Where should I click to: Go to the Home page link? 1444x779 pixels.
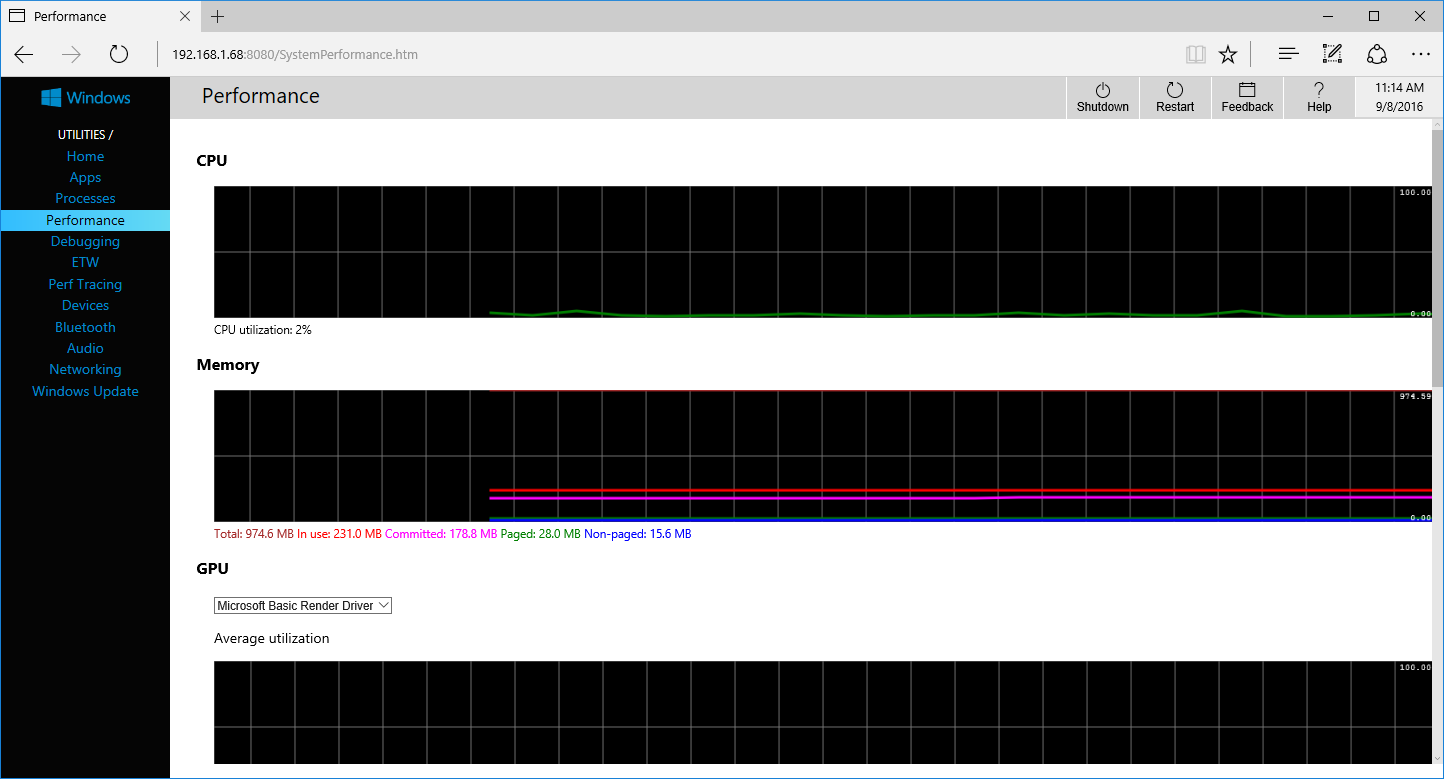85,156
